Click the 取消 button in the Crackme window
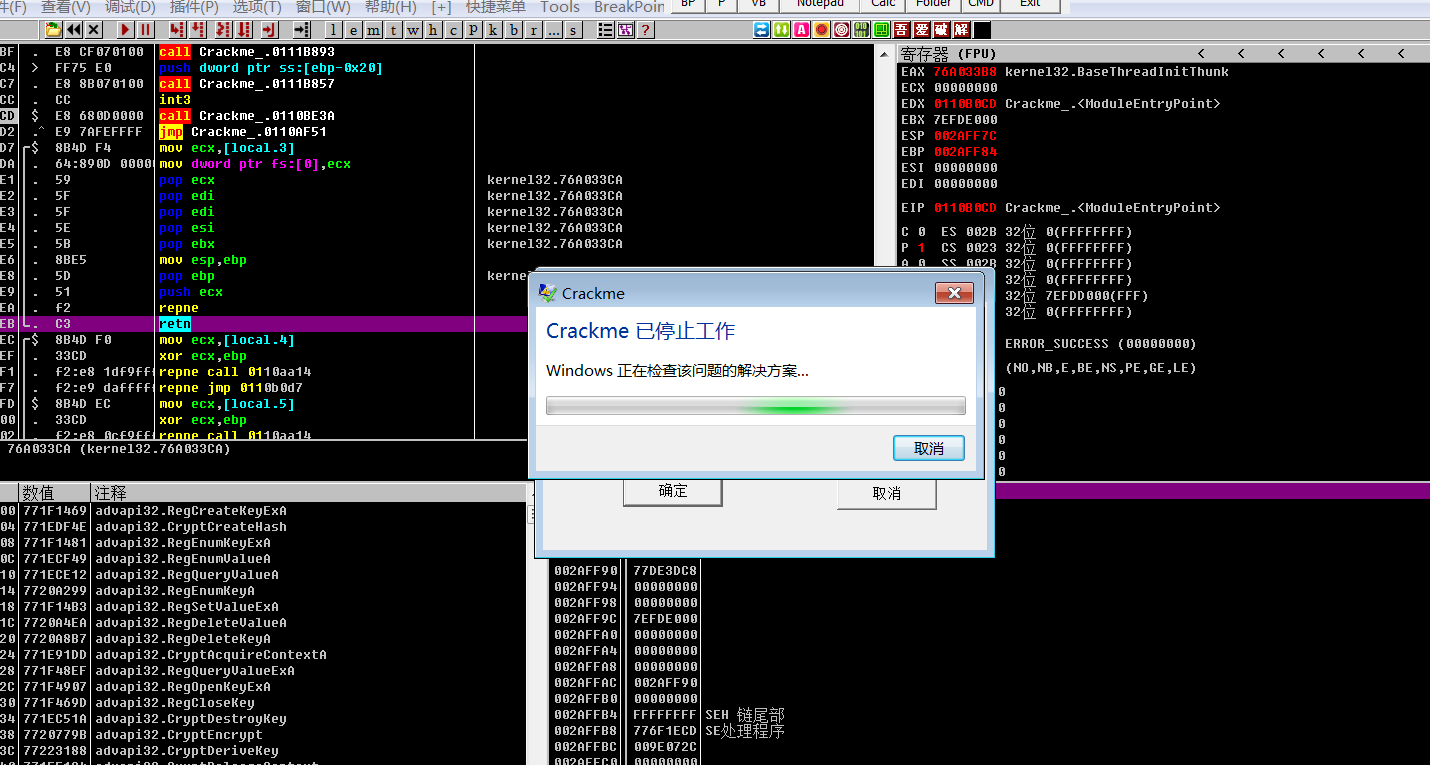Image resolution: width=1430 pixels, height=765 pixels. pyautogui.click(x=887, y=493)
